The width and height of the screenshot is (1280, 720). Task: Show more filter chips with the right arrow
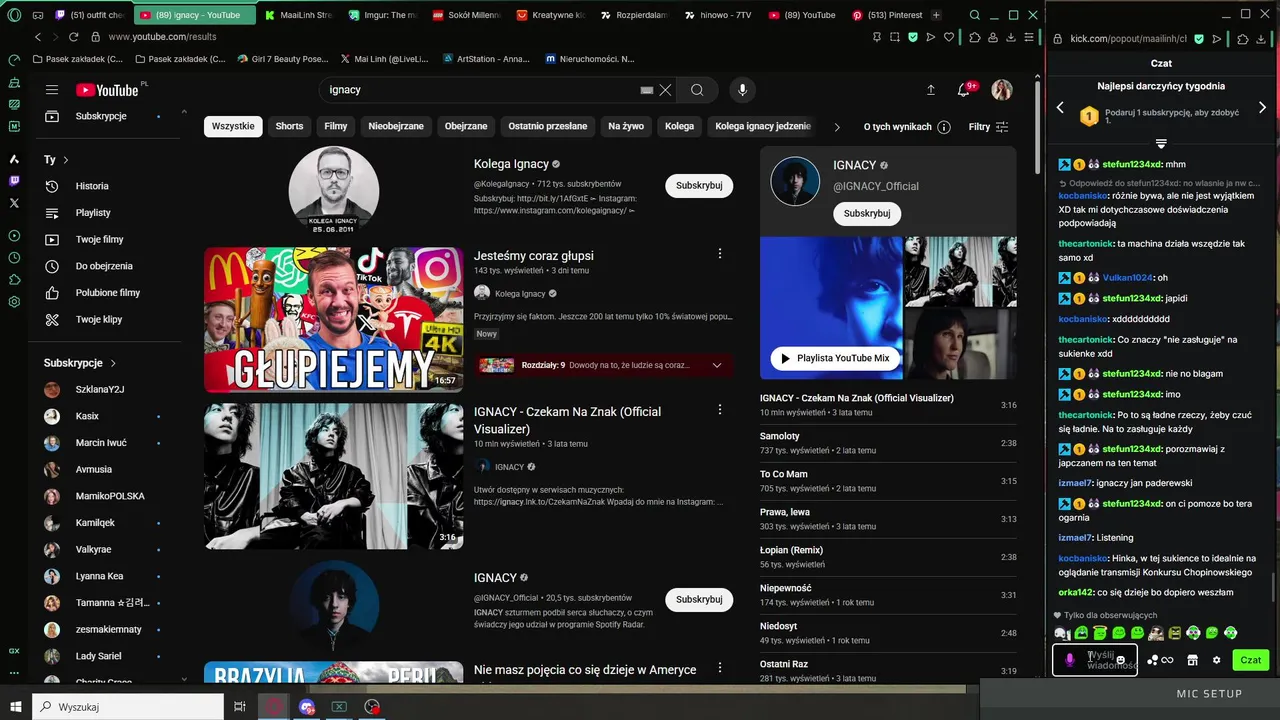838,127
